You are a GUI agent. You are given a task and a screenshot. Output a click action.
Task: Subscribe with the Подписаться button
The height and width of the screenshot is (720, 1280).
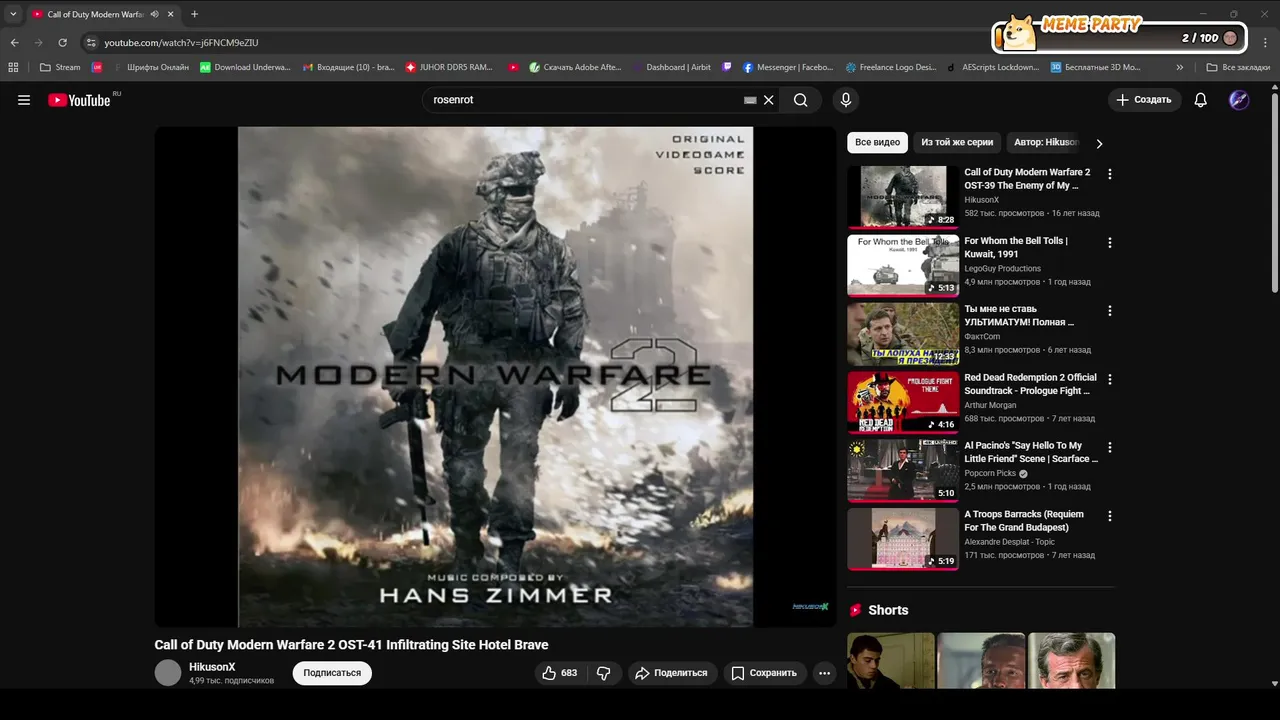[x=332, y=673]
